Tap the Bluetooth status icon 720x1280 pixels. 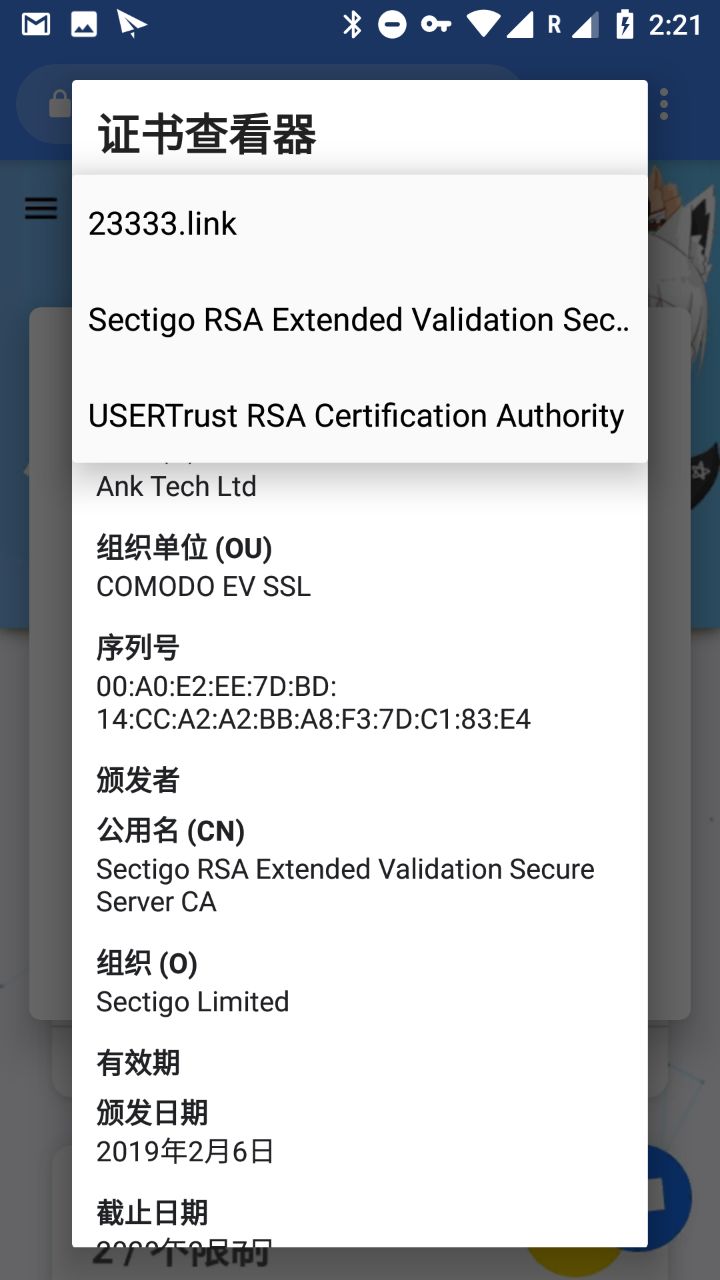[352, 24]
